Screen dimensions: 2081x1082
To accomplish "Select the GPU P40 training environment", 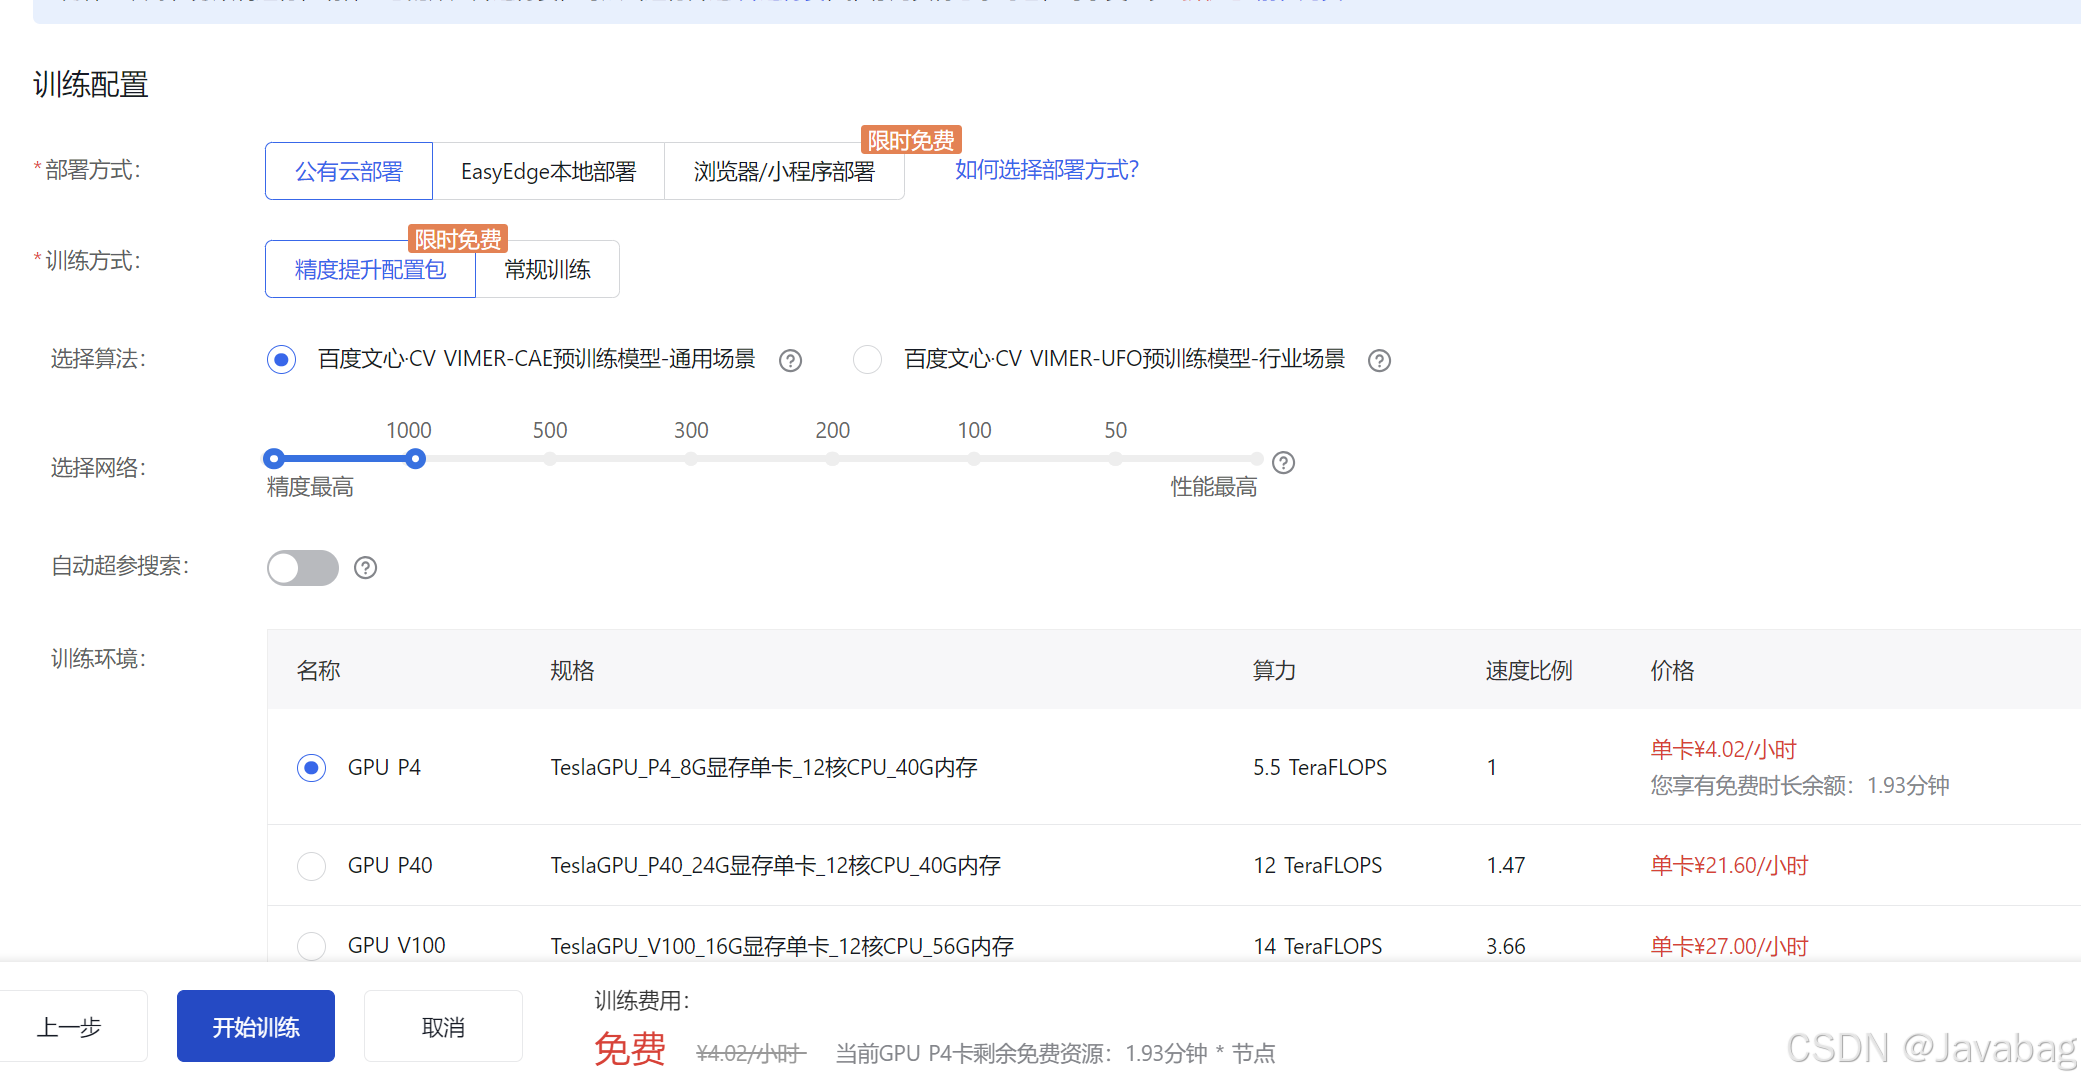I will tap(311, 866).
